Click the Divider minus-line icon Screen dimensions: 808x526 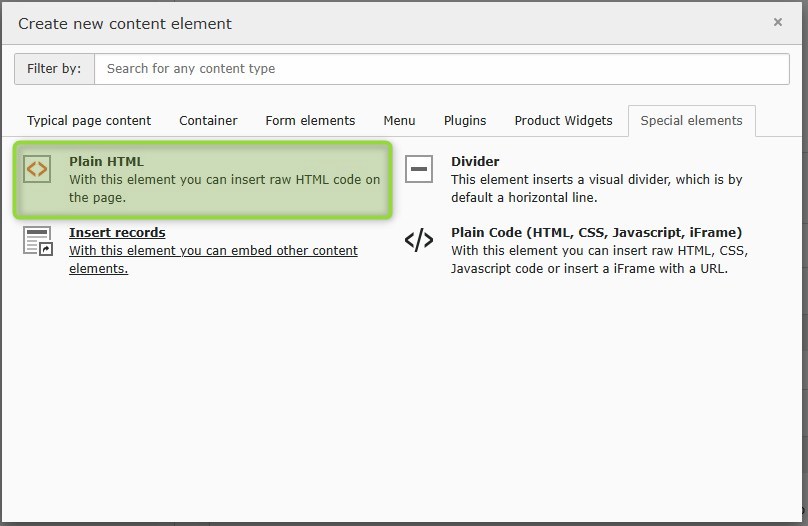419,169
